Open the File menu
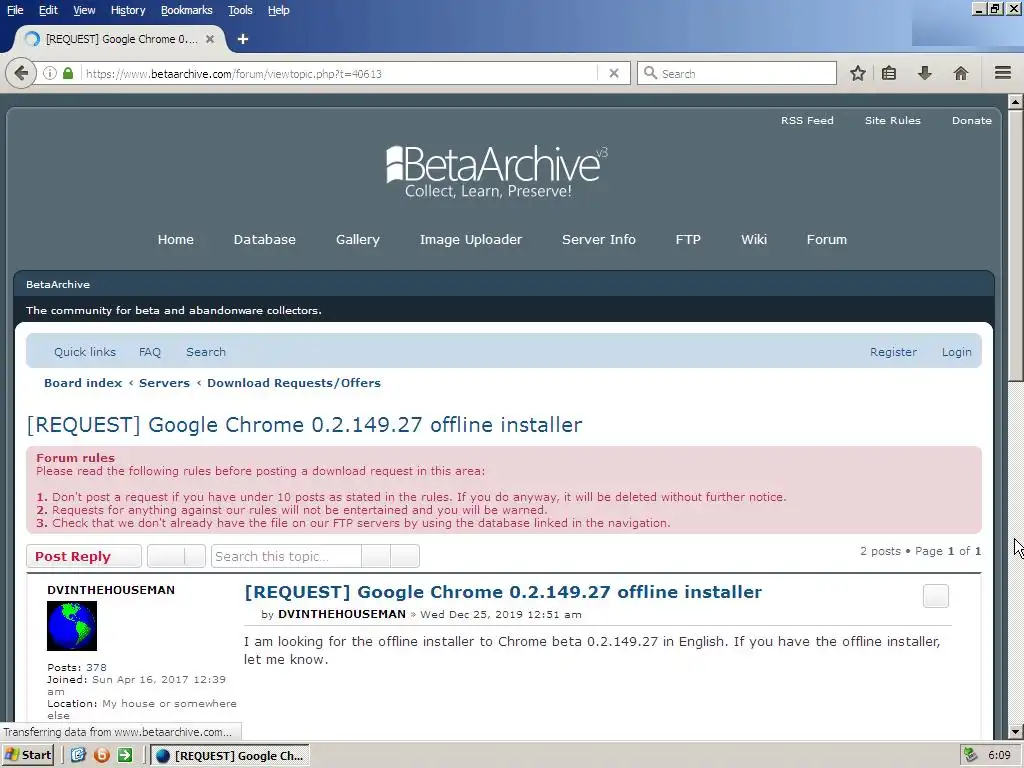Screen dimensions: 1024x768 [15, 10]
